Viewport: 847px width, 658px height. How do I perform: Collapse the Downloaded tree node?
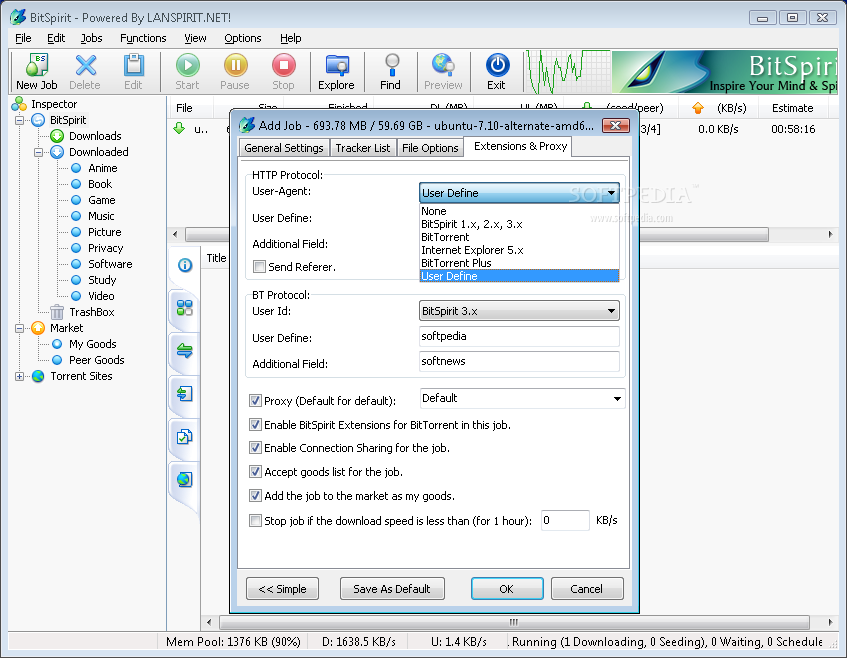[x=38, y=152]
